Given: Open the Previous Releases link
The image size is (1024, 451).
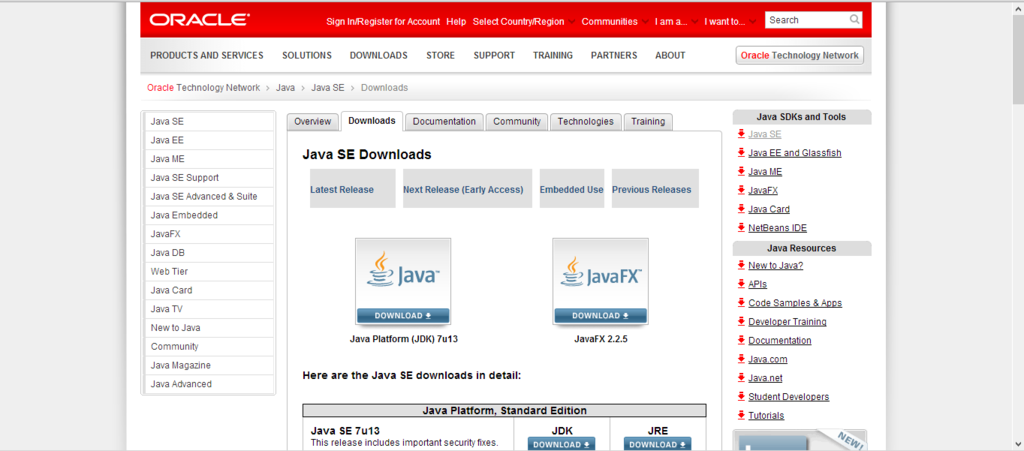Looking at the screenshot, I should [651, 189].
